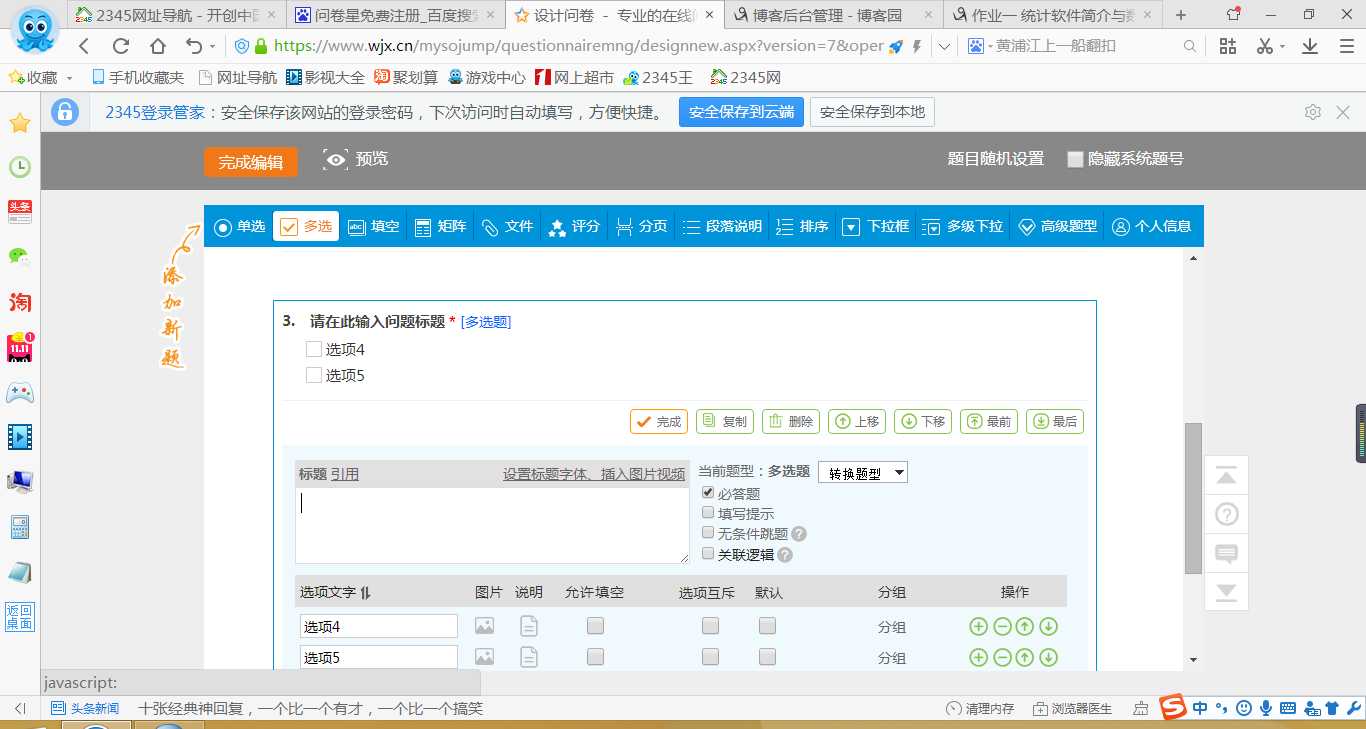Add a multiple-choice question (多选)
Viewport: 1366px width, 729px height.
(306, 227)
